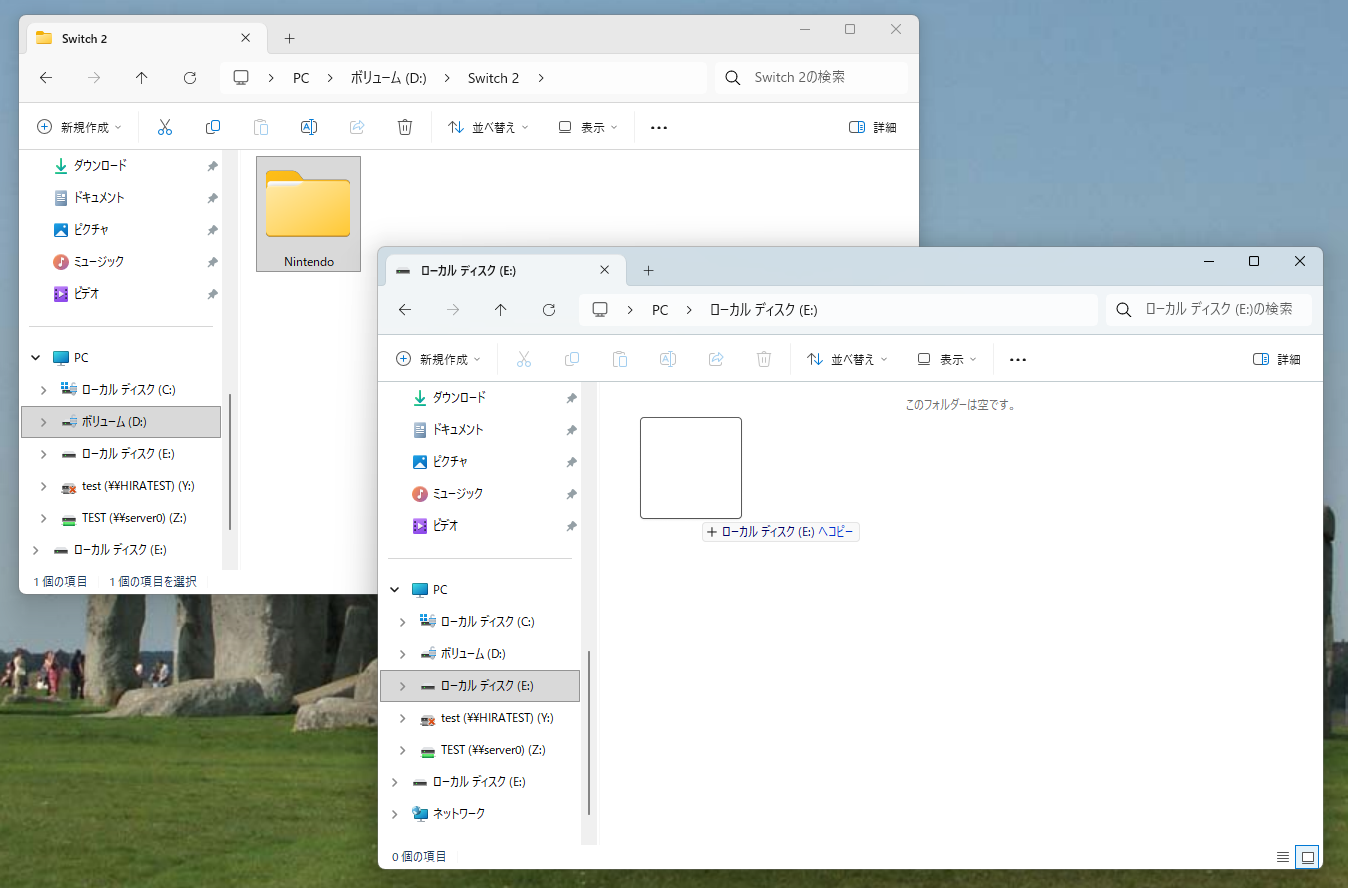Toggle the 詳細 details pane in Switch 2 window
1348x888 pixels.
tap(872, 127)
